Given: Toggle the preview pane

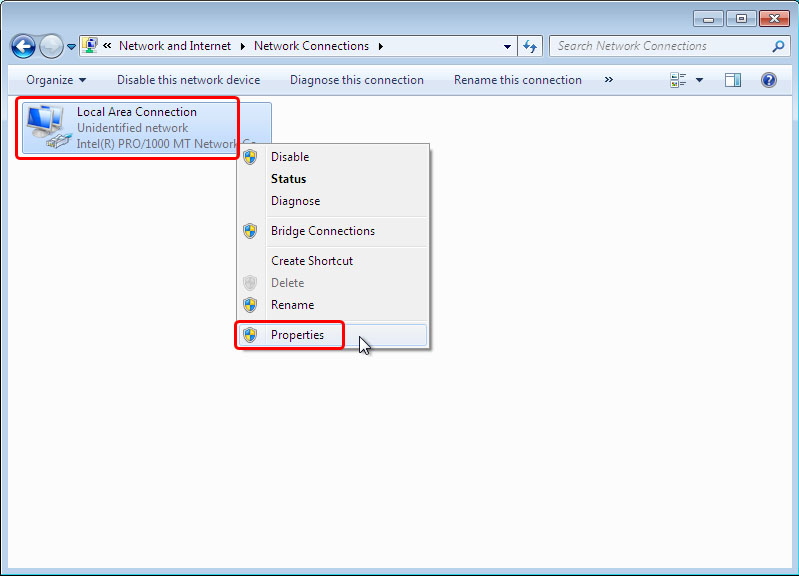Looking at the screenshot, I should pyautogui.click(x=733, y=80).
